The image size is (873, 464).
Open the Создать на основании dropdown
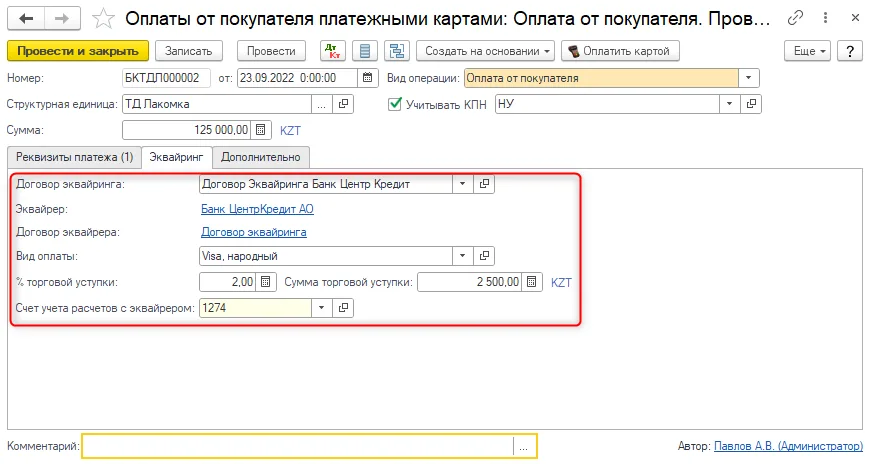click(x=485, y=51)
